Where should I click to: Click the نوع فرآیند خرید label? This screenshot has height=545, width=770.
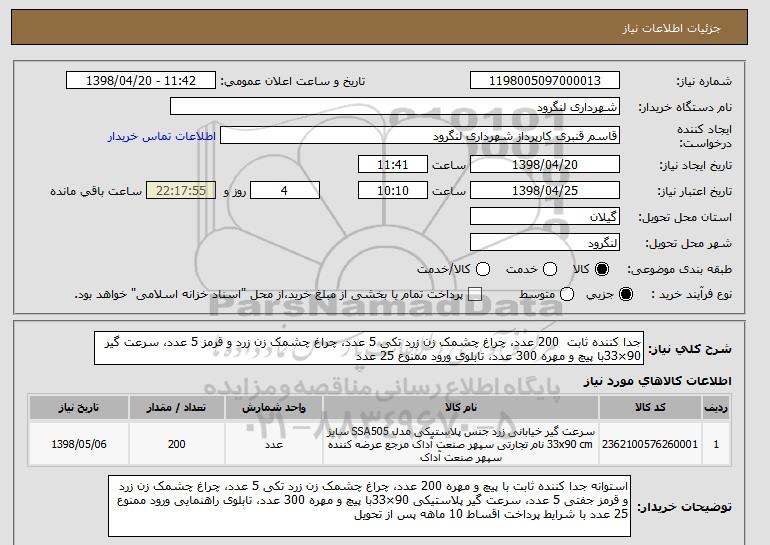pyautogui.click(x=691, y=294)
